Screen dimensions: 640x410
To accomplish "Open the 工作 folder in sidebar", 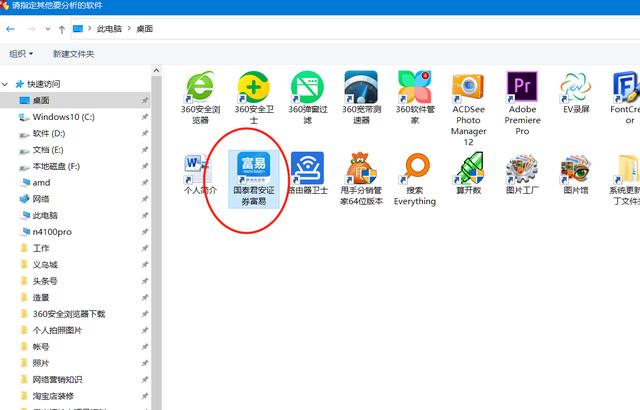I will pos(41,248).
